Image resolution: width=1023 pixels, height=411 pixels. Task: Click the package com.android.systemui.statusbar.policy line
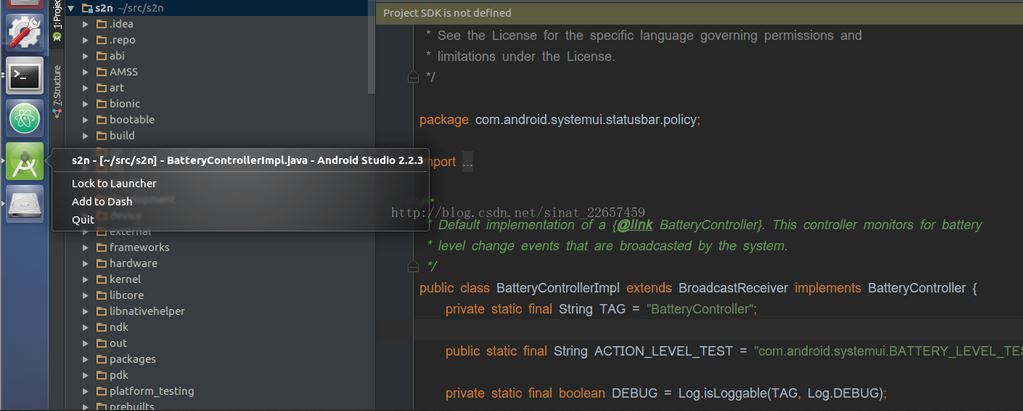point(560,120)
